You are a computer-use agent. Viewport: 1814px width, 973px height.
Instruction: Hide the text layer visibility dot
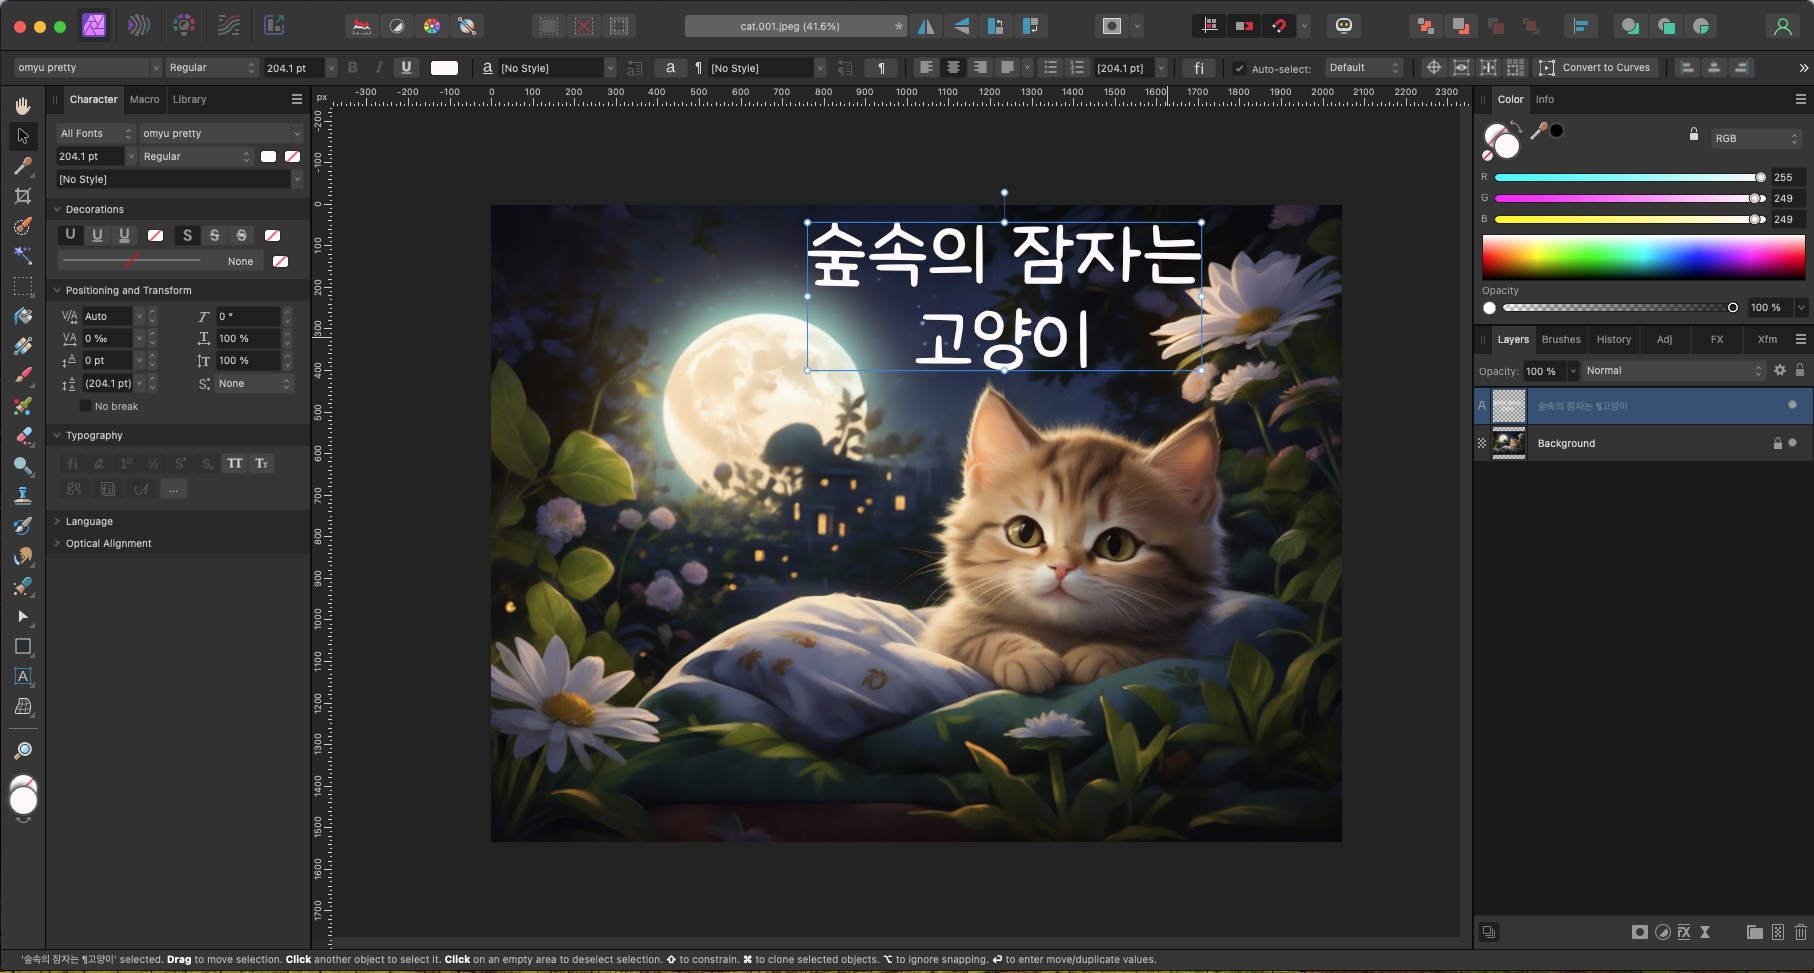pyautogui.click(x=1792, y=405)
